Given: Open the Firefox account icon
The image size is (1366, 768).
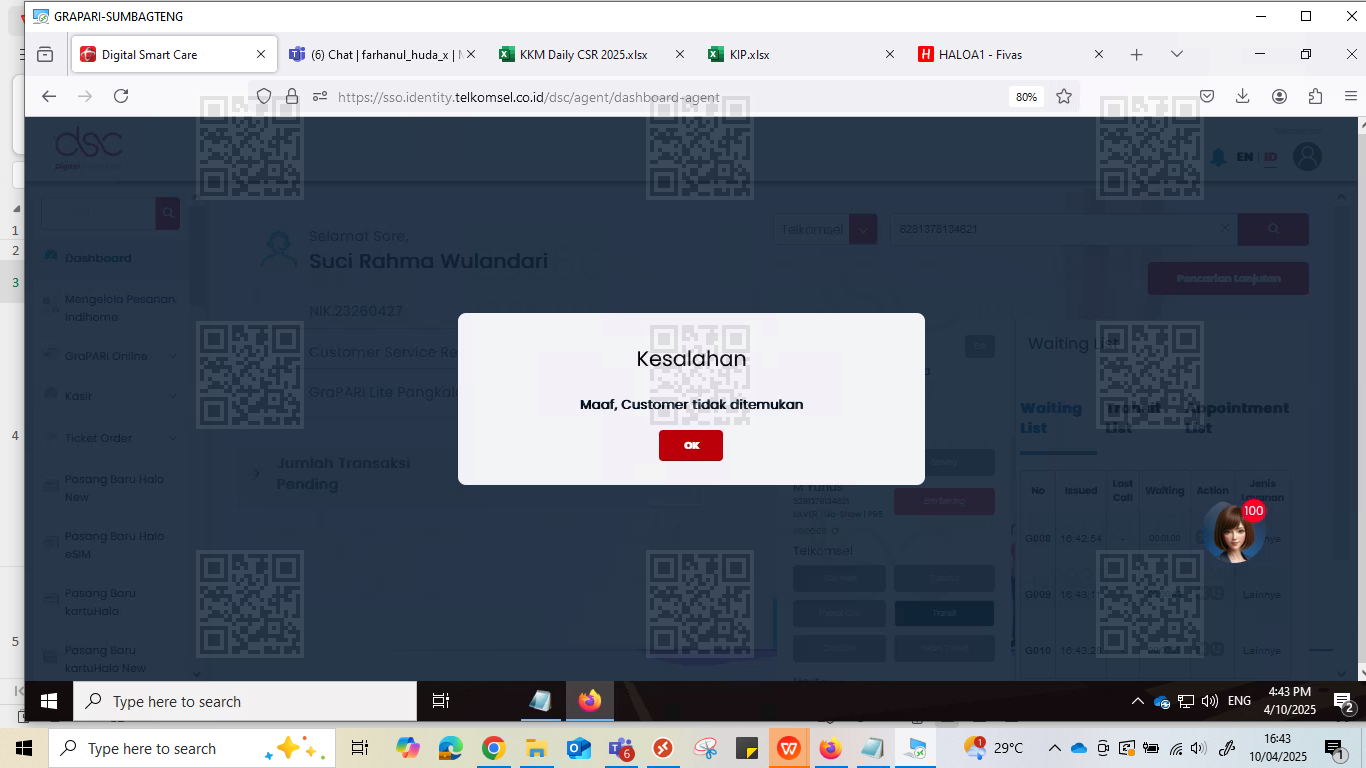Looking at the screenshot, I should [x=1279, y=96].
